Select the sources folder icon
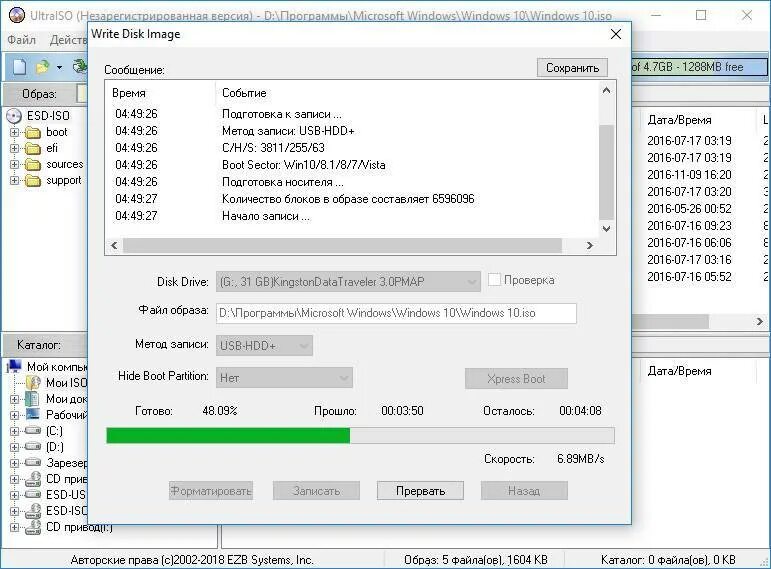Viewport: 771px width, 569px height. click(x=32, y=165)
